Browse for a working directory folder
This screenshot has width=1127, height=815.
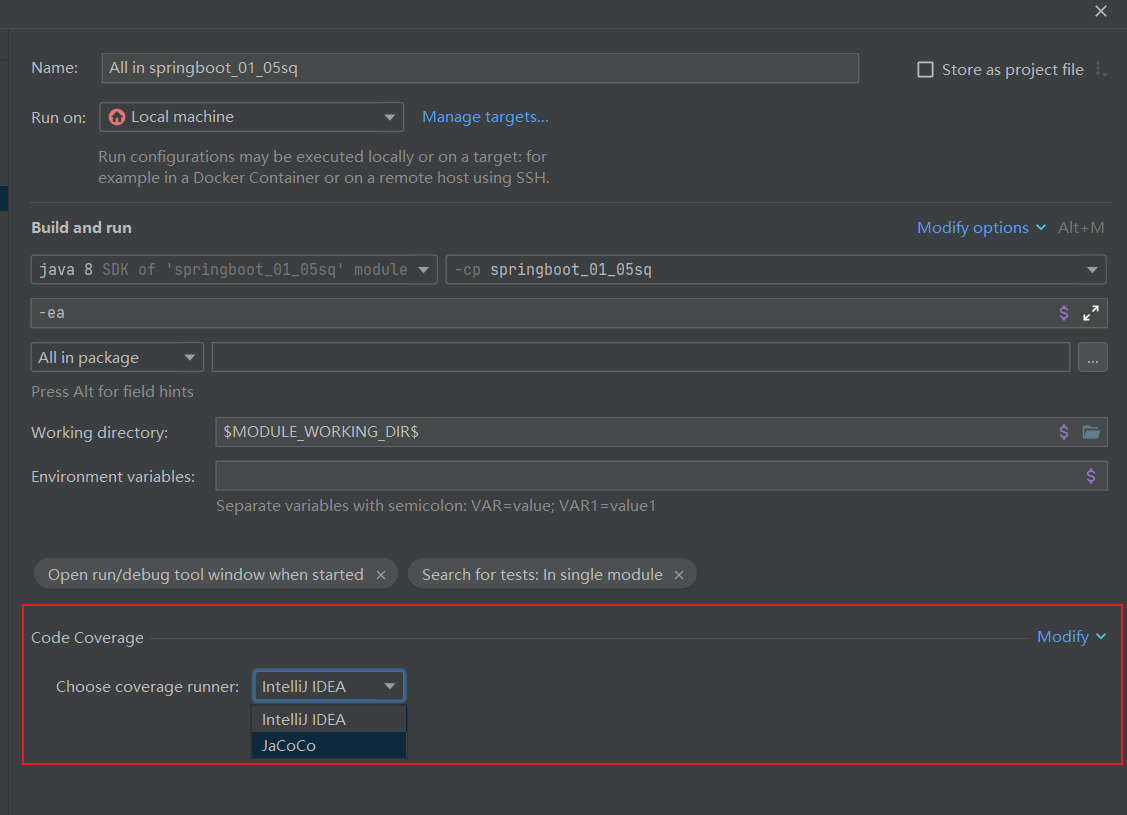(1091, 432)
